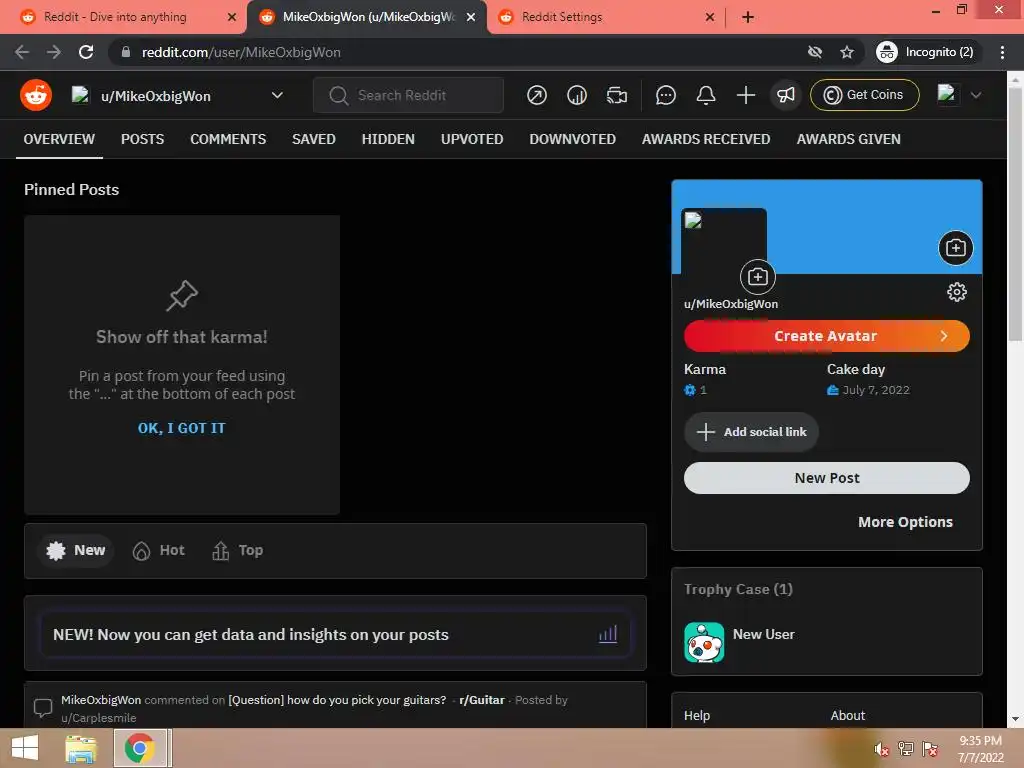Click the reddit.com address bar URL
This screenshot has width=1024, height=768.
[241, 52]
